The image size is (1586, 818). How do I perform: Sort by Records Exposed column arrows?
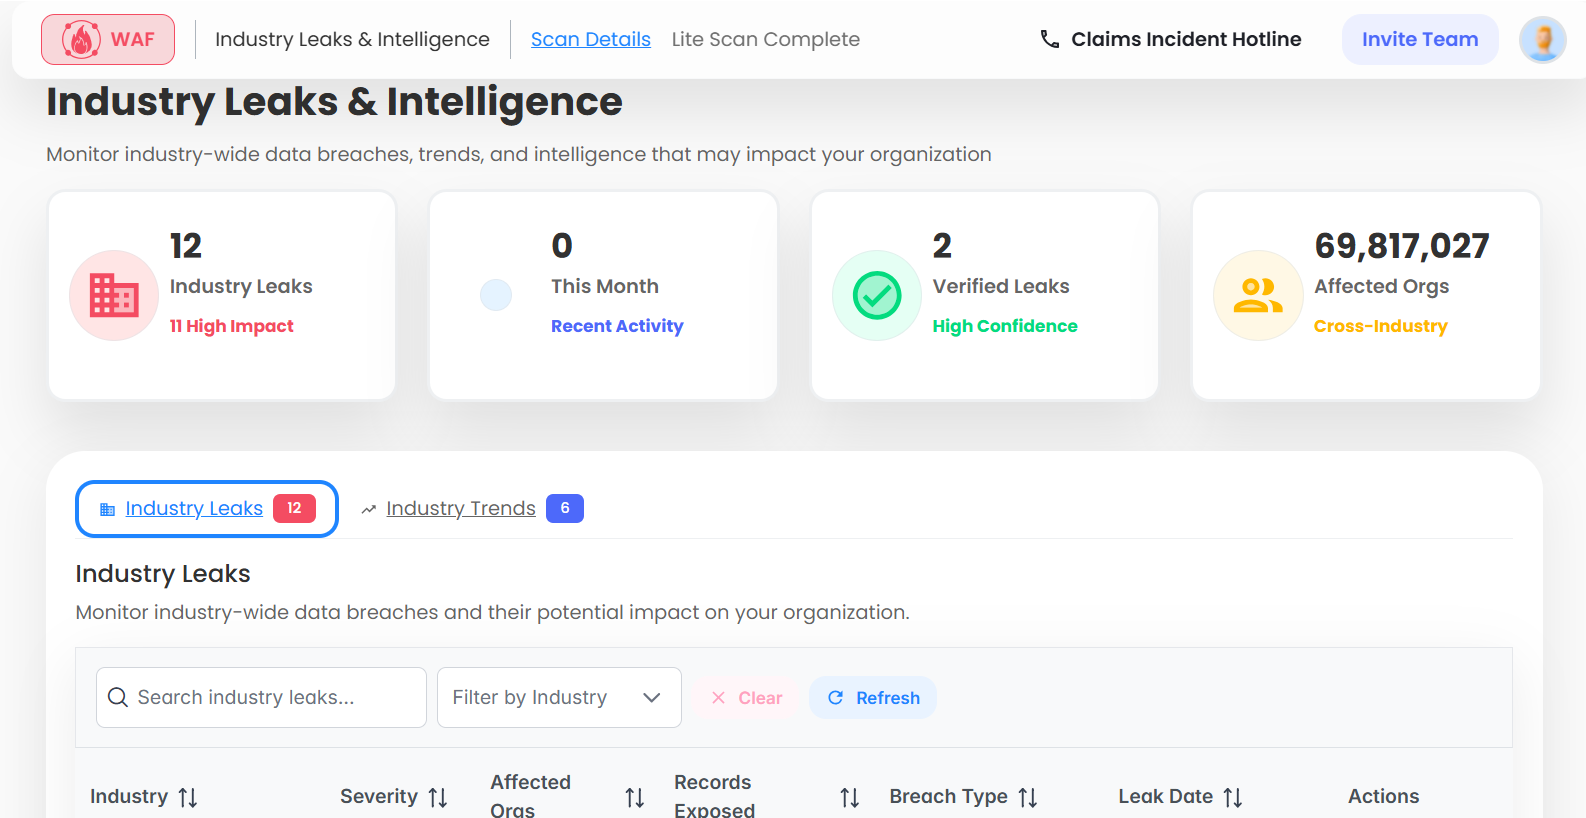[x=850, y=797]
